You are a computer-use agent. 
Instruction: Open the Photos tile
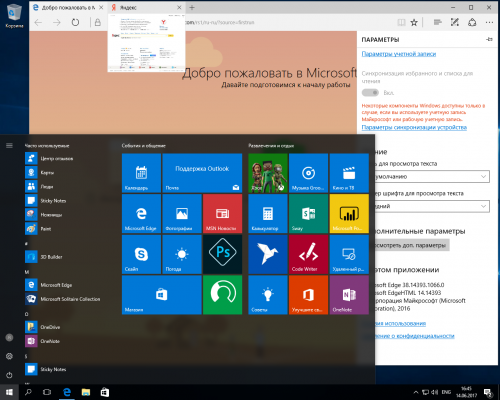(182, 214)
